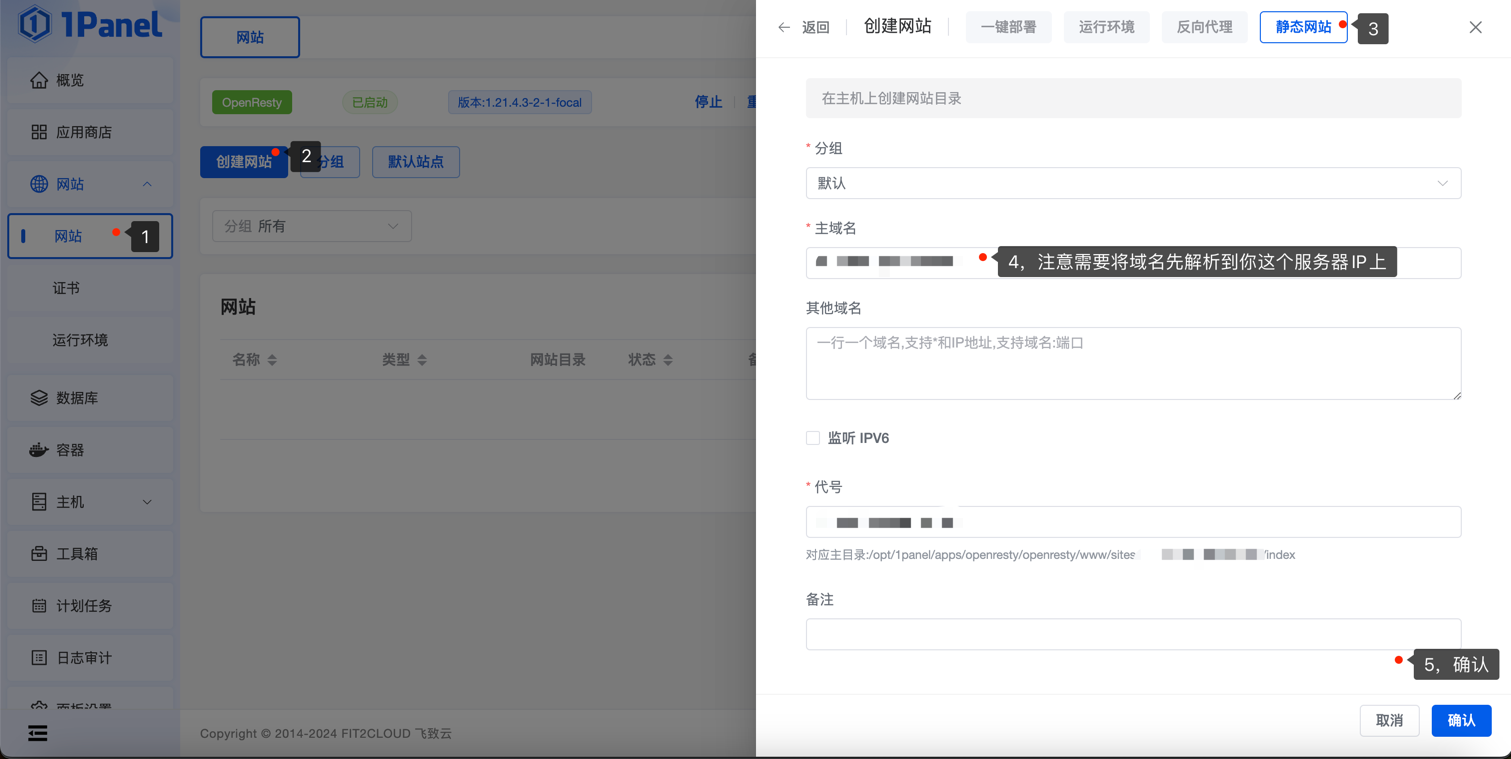
Task: Click the calendar icon for 计划任务
Action: point(39,606)
